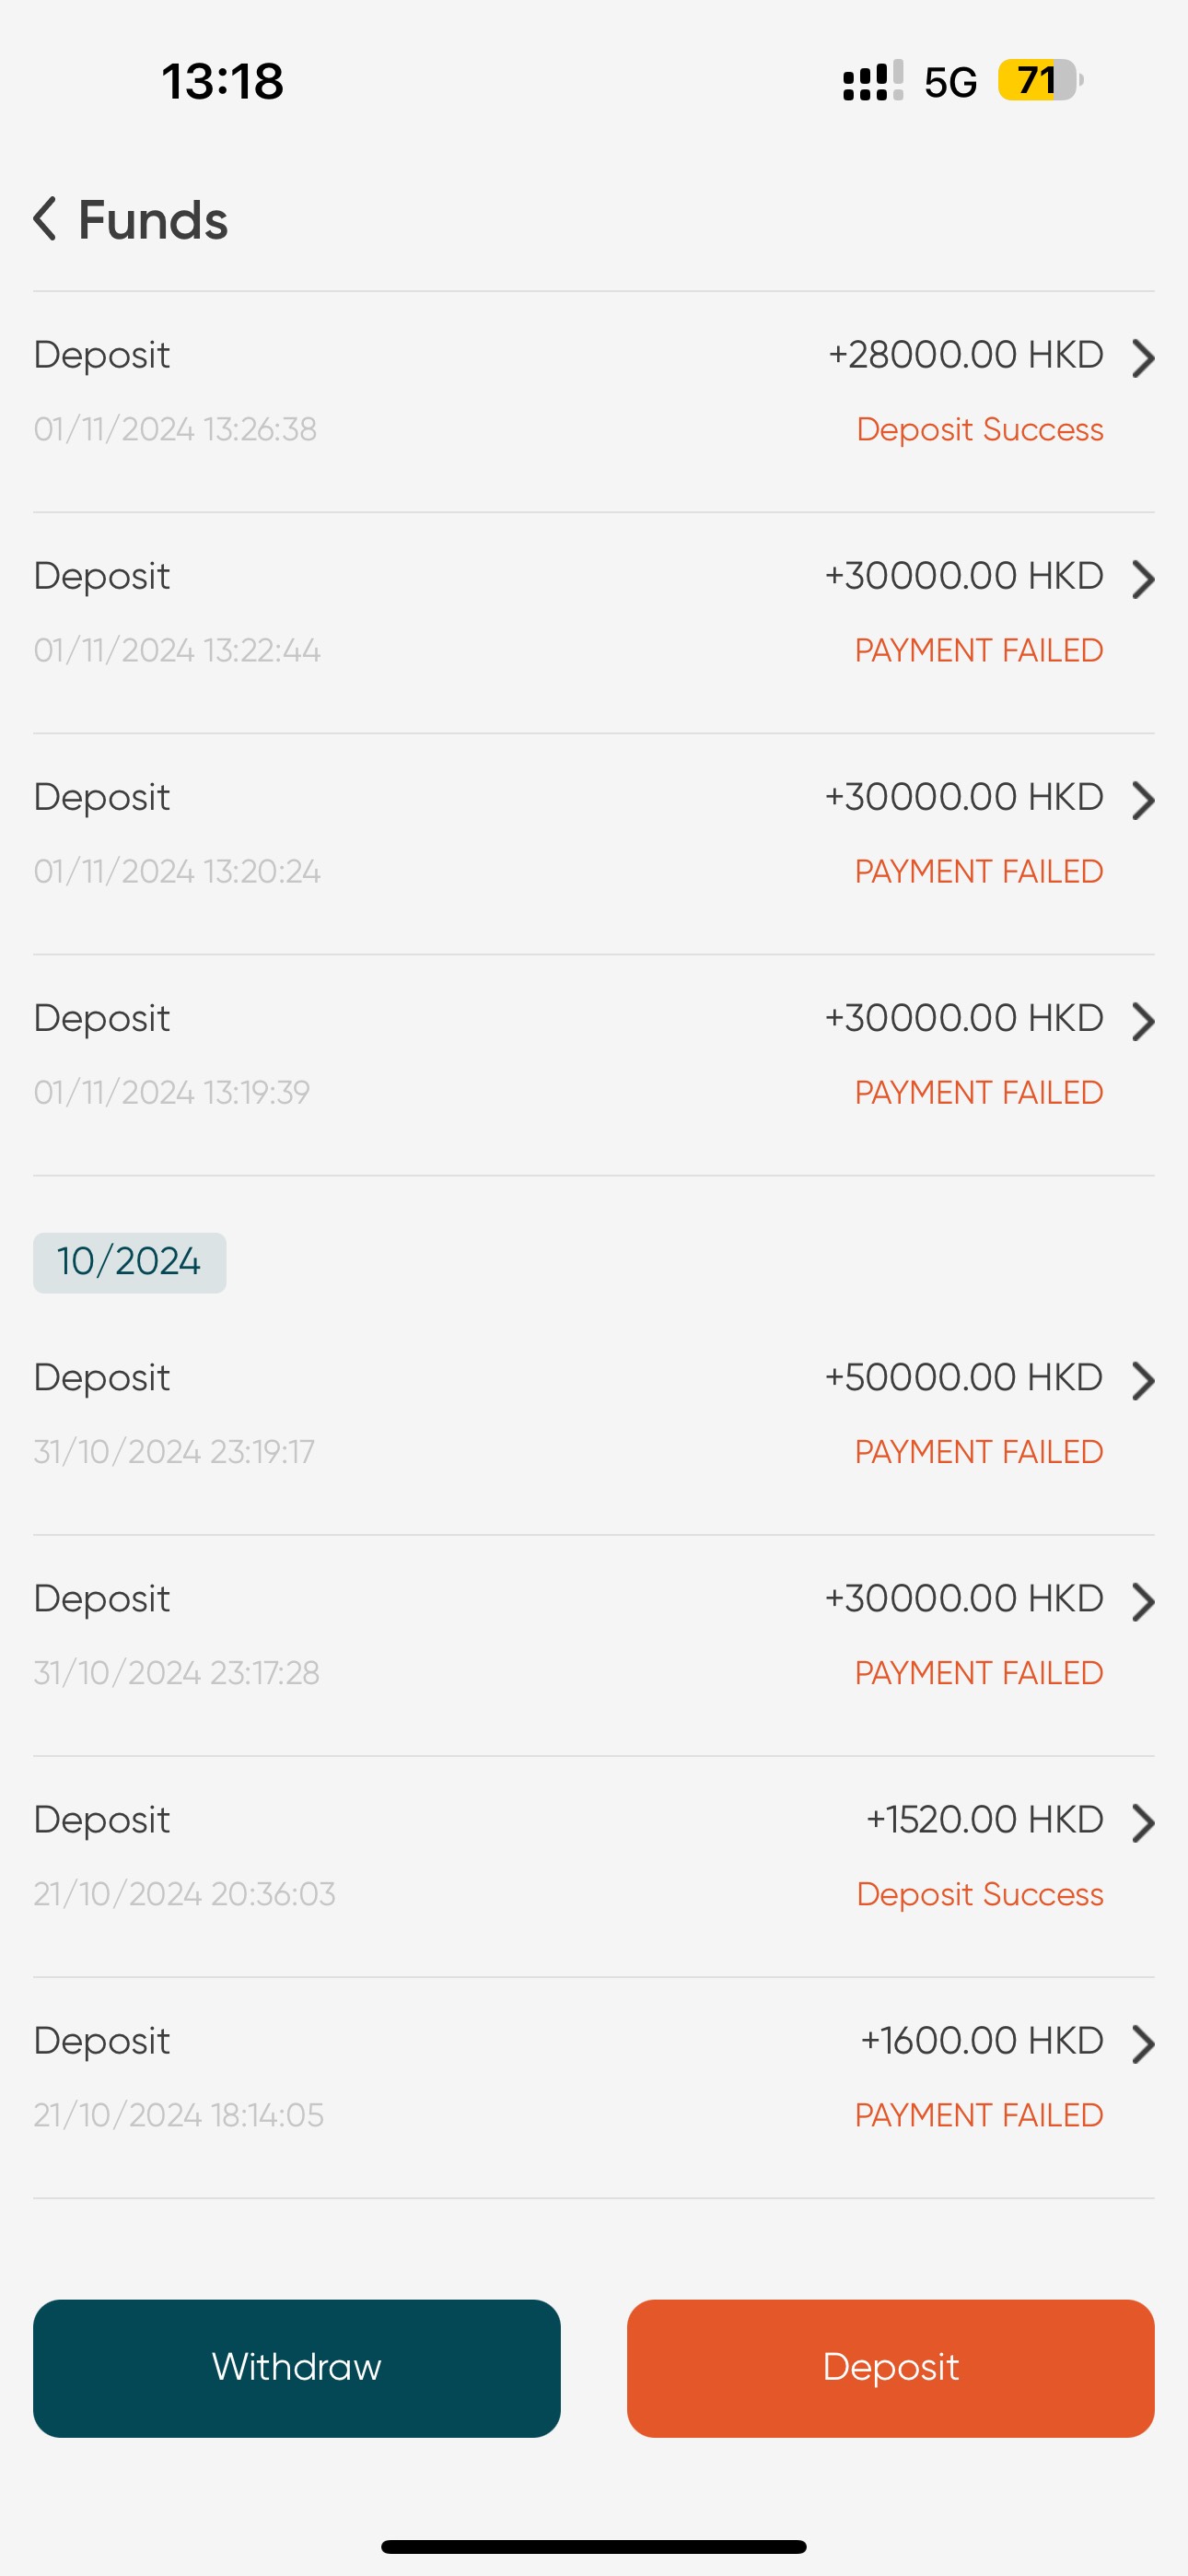1188x2576 pixels.
Task: Open the +28000.00 HKD deposit details chevron
Action: click(1143, 358)
